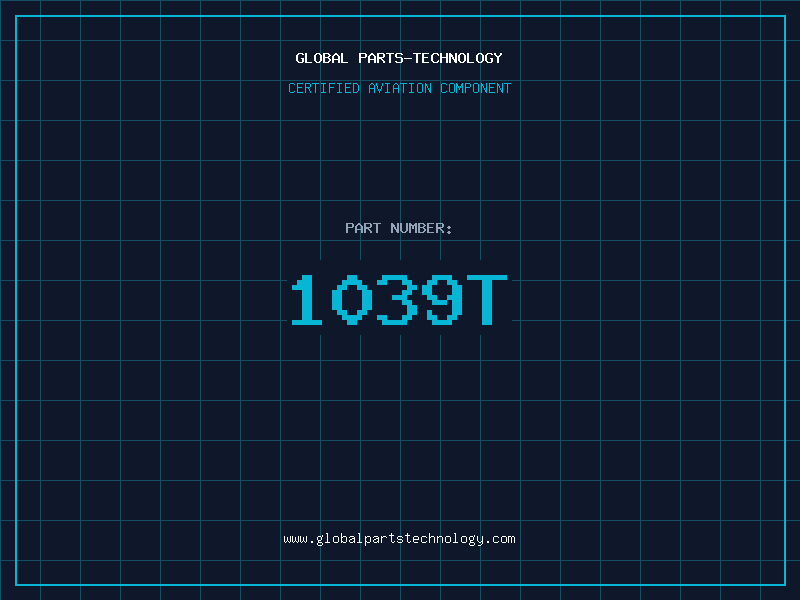Select the CERTIFIED AVIATION COMPONENT subtitle
Viewport: 800px width, 600px height.
coord(399,88)
